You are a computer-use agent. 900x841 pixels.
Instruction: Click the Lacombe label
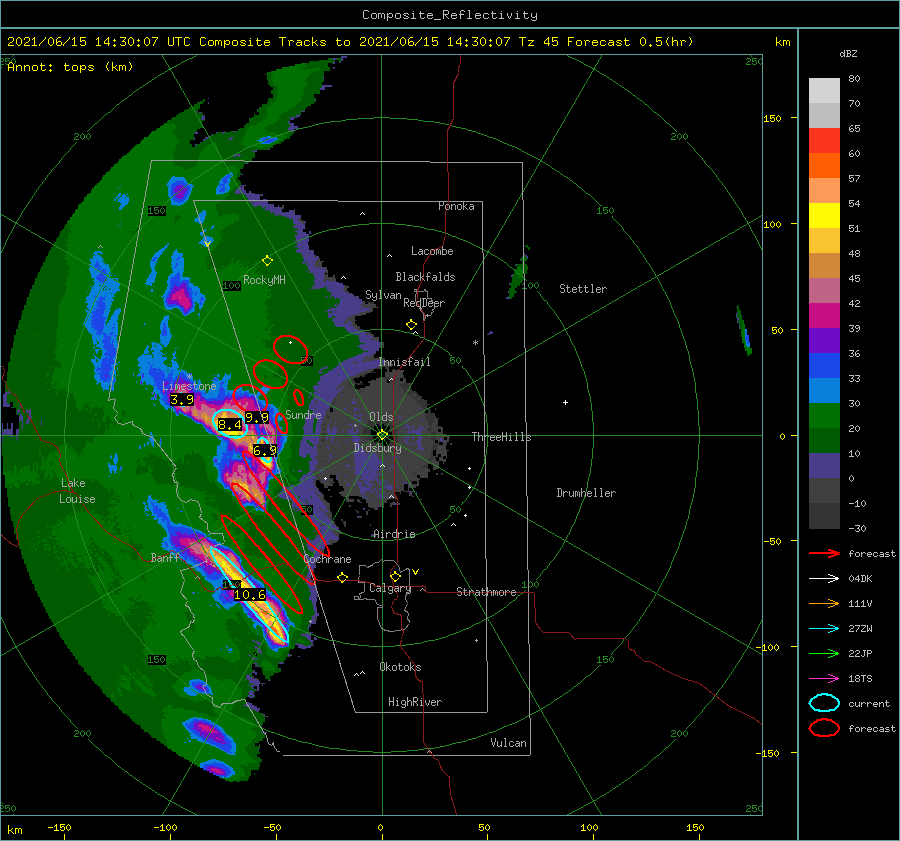tap(432, 251)
